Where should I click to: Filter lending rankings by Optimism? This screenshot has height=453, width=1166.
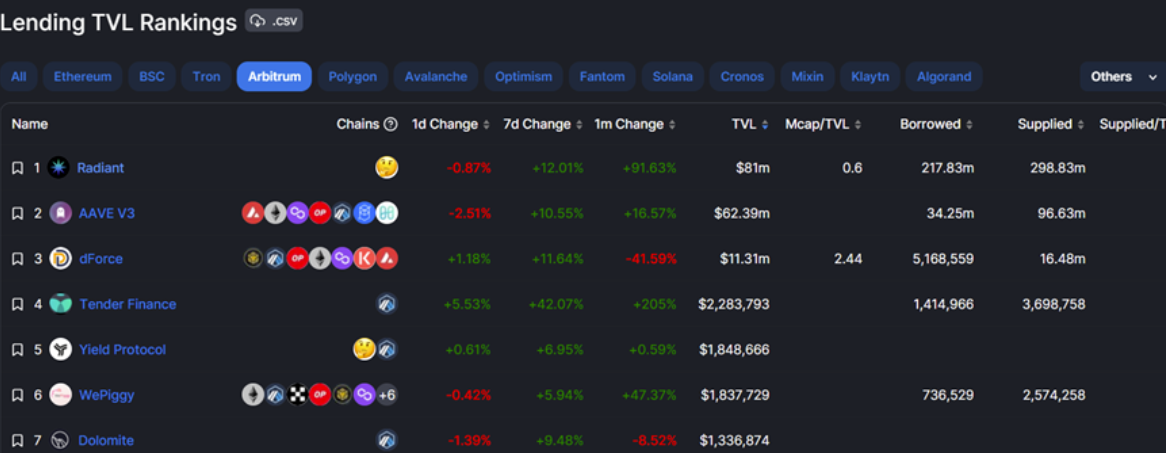(524, 77)
